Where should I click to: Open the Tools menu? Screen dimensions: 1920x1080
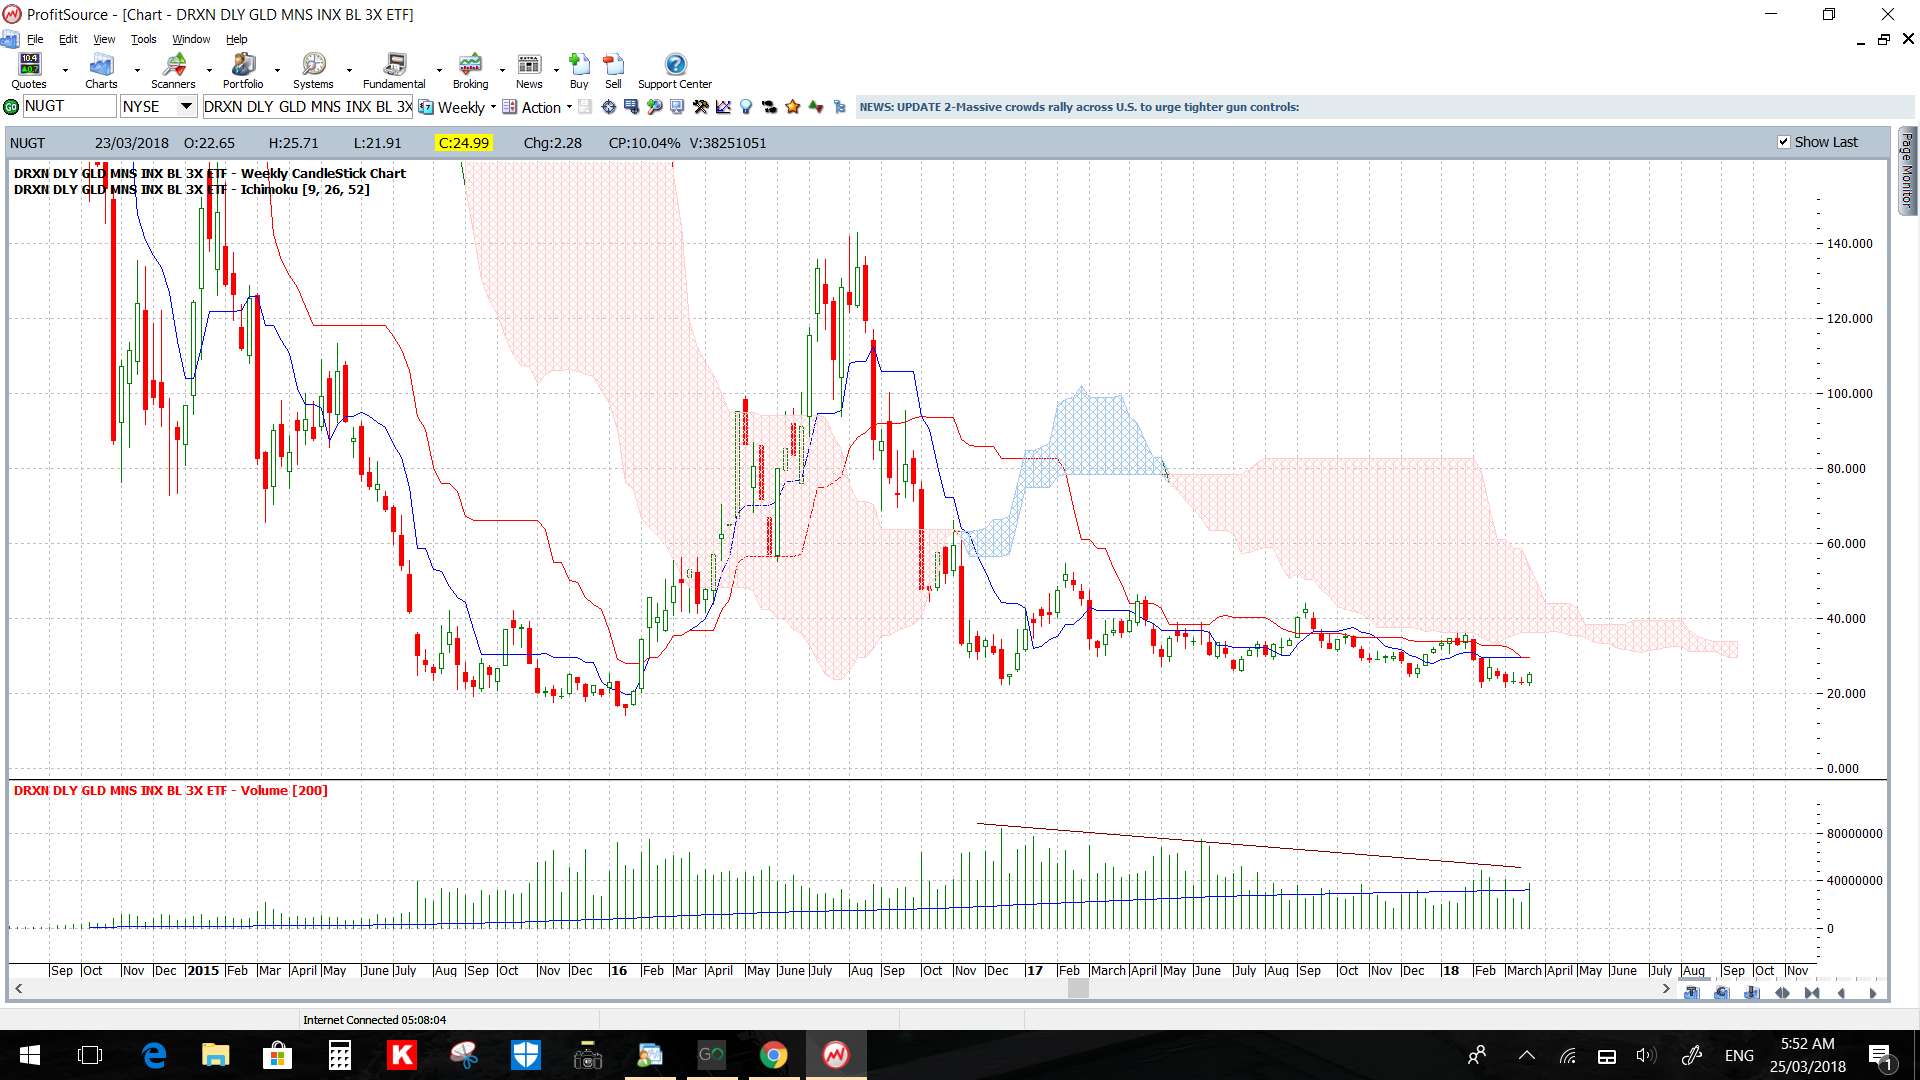143,39
